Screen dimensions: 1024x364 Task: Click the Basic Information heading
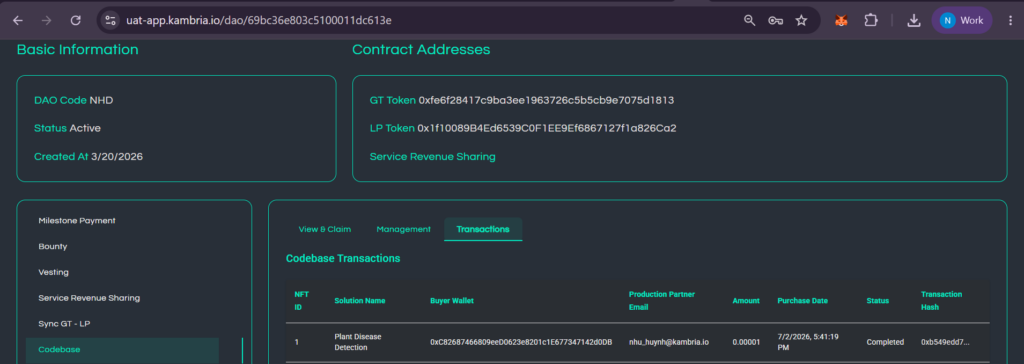(x=77, y=50)
